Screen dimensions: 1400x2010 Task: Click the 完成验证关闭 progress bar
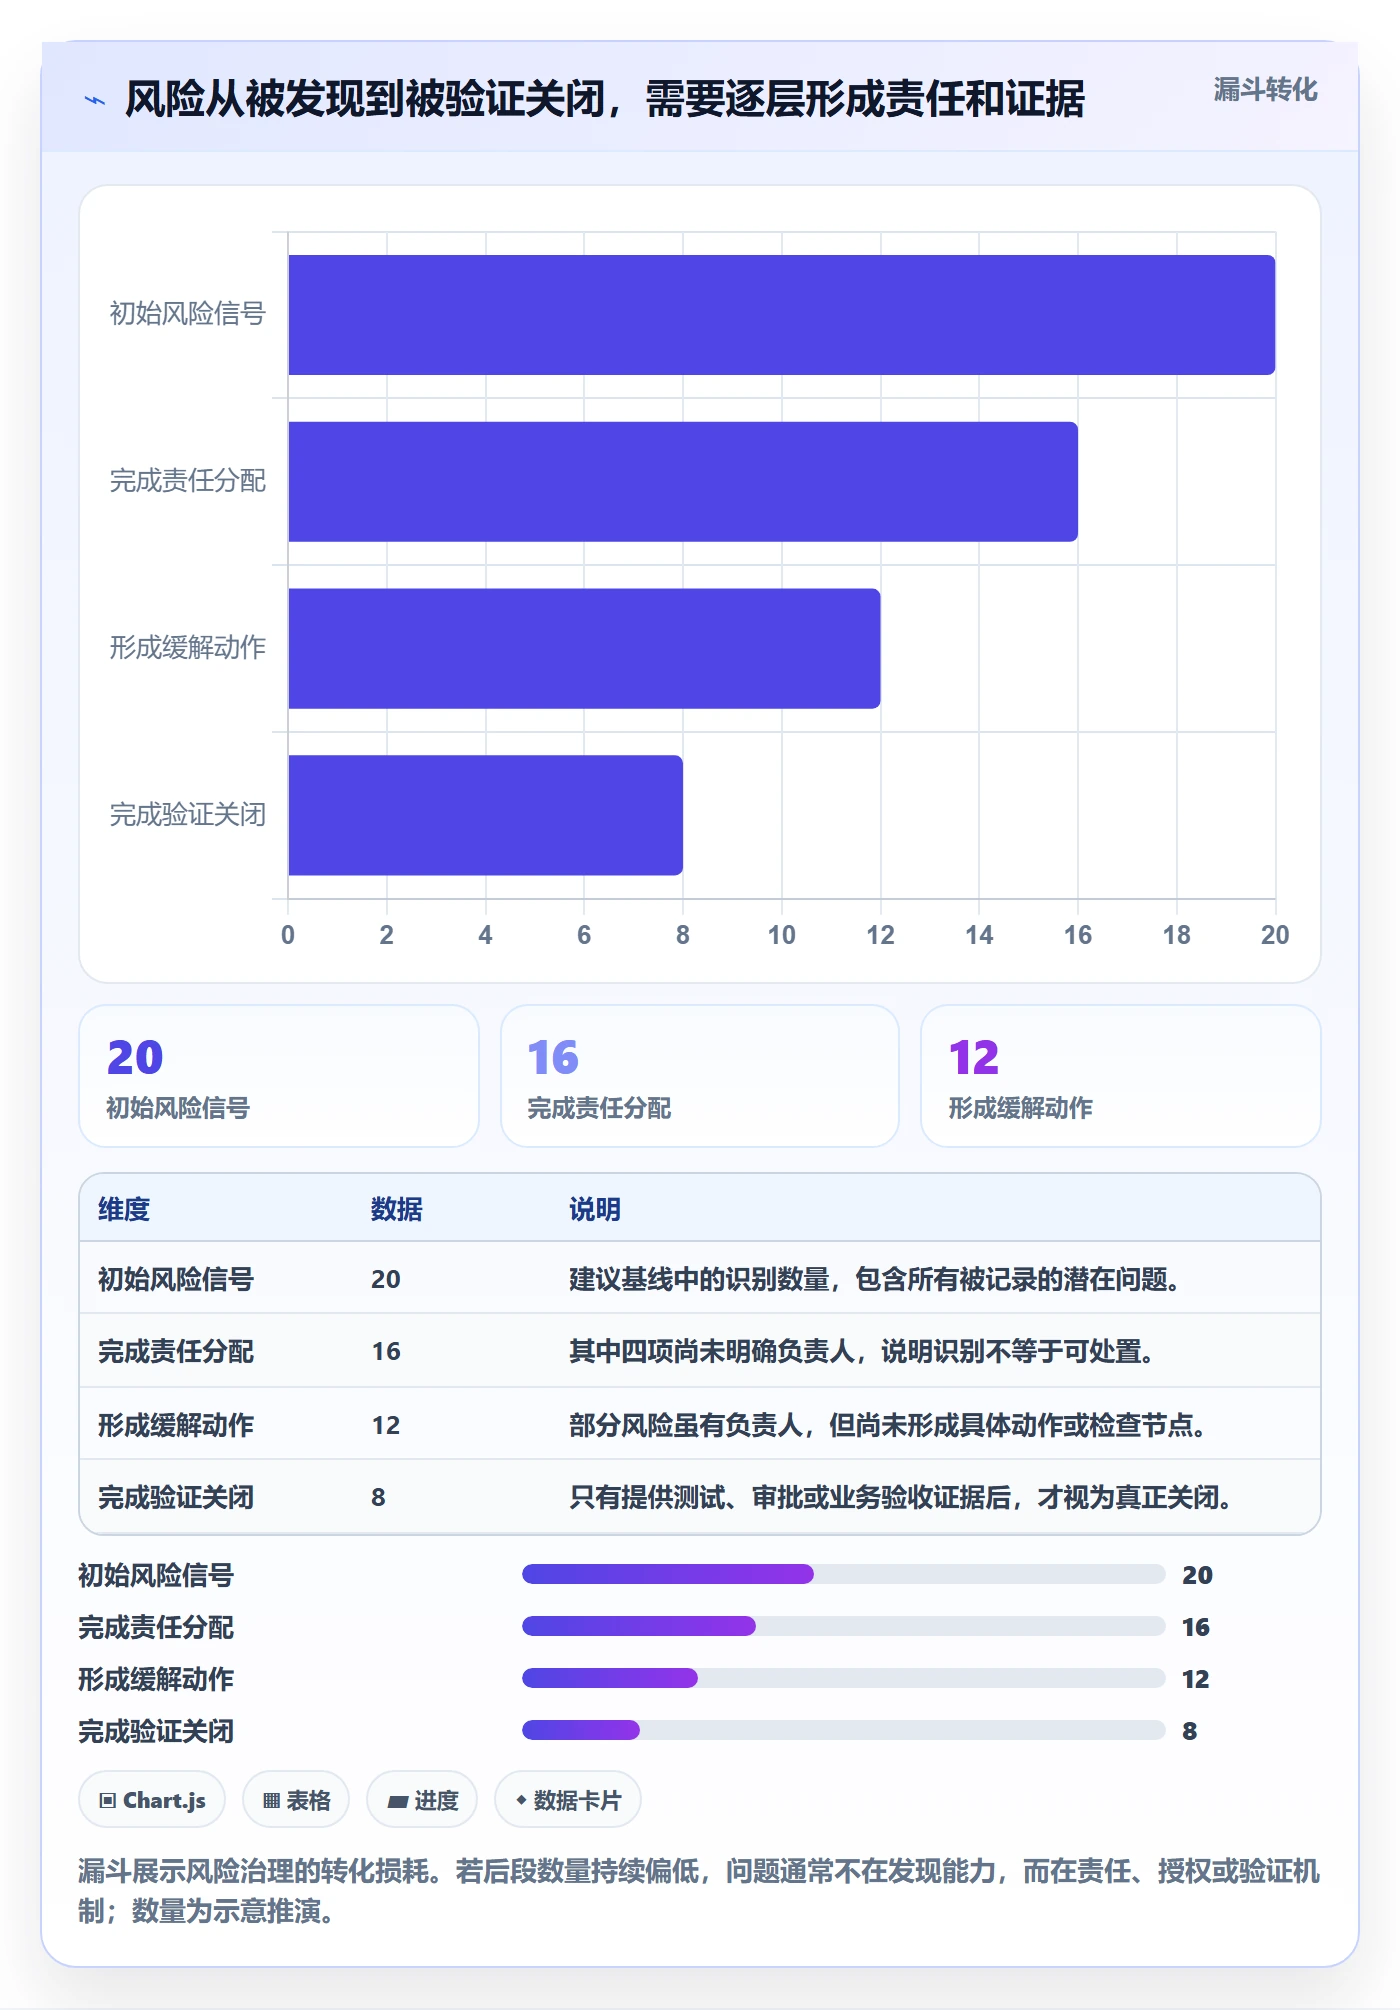[x=844, y=1730]
